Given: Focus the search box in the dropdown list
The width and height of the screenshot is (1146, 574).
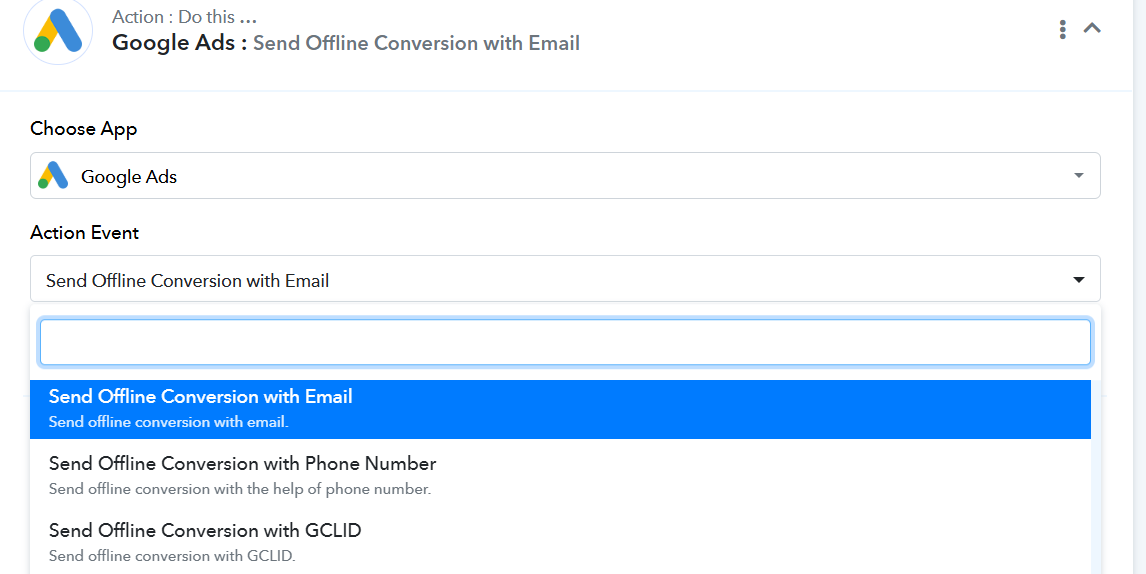Looking at the screenshot, I should pyautogui.click(x=565, y=341).
